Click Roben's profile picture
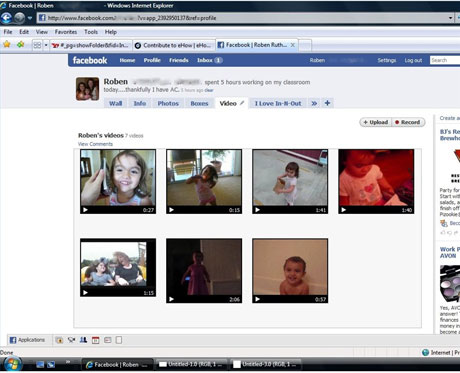The width and height of the screenshot is (460, 373). (87, 89)
